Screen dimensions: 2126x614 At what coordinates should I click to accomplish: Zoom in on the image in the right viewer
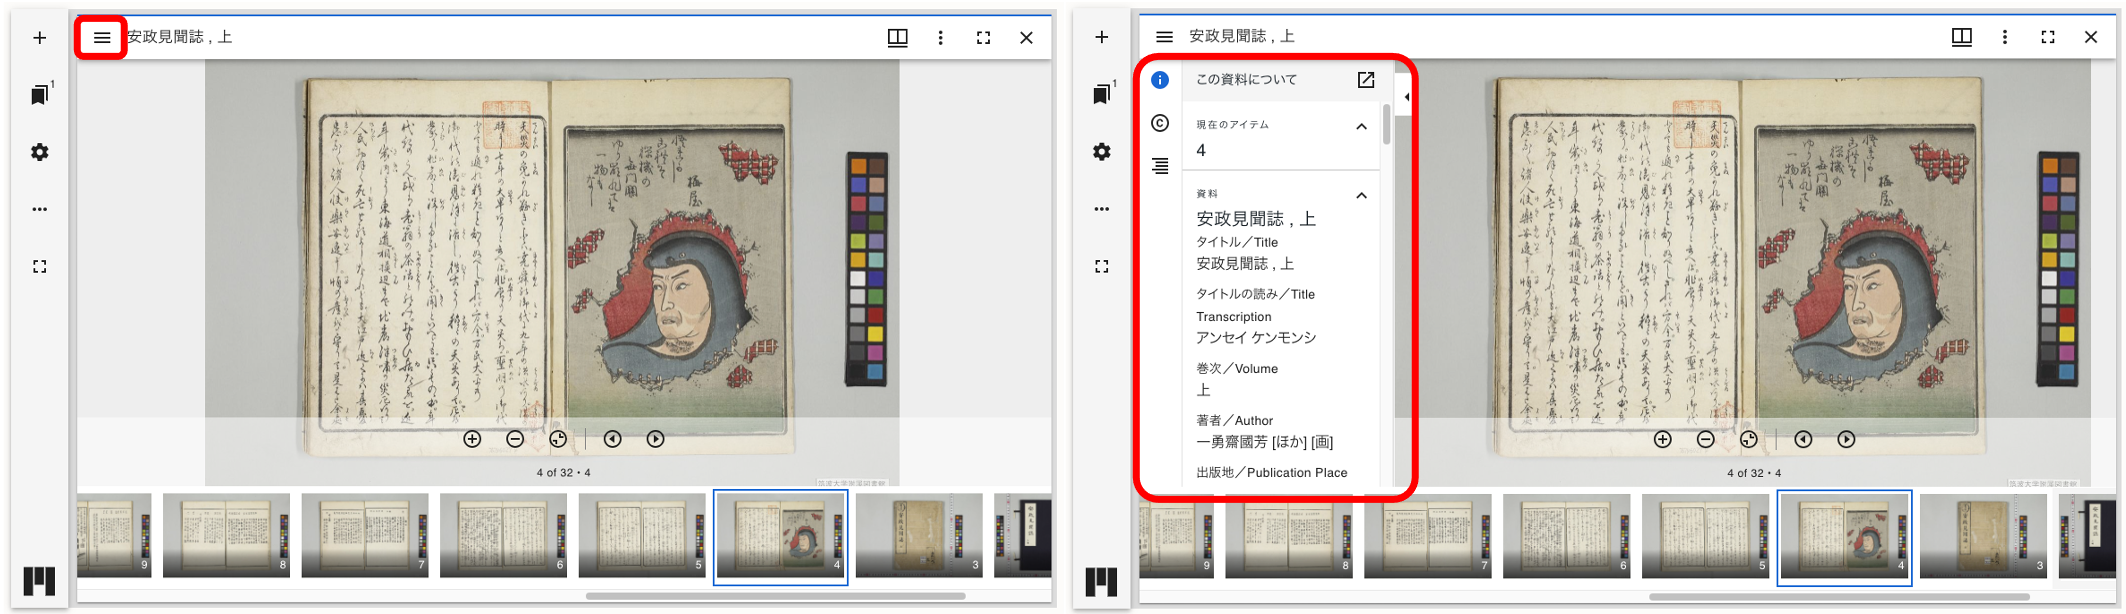[1663, 439]
